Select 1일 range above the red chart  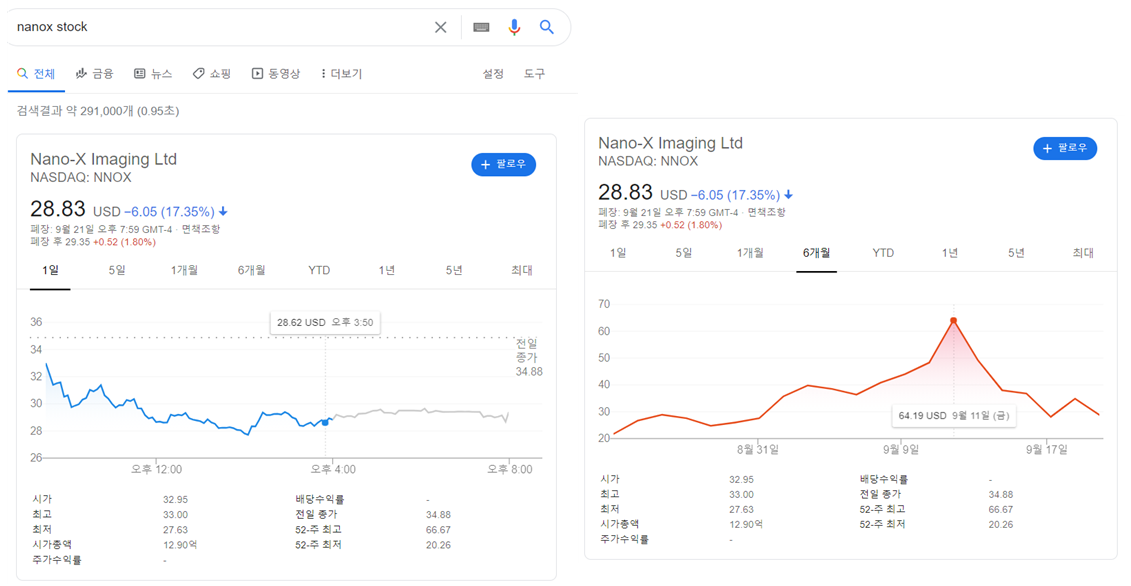click(618, 253)
